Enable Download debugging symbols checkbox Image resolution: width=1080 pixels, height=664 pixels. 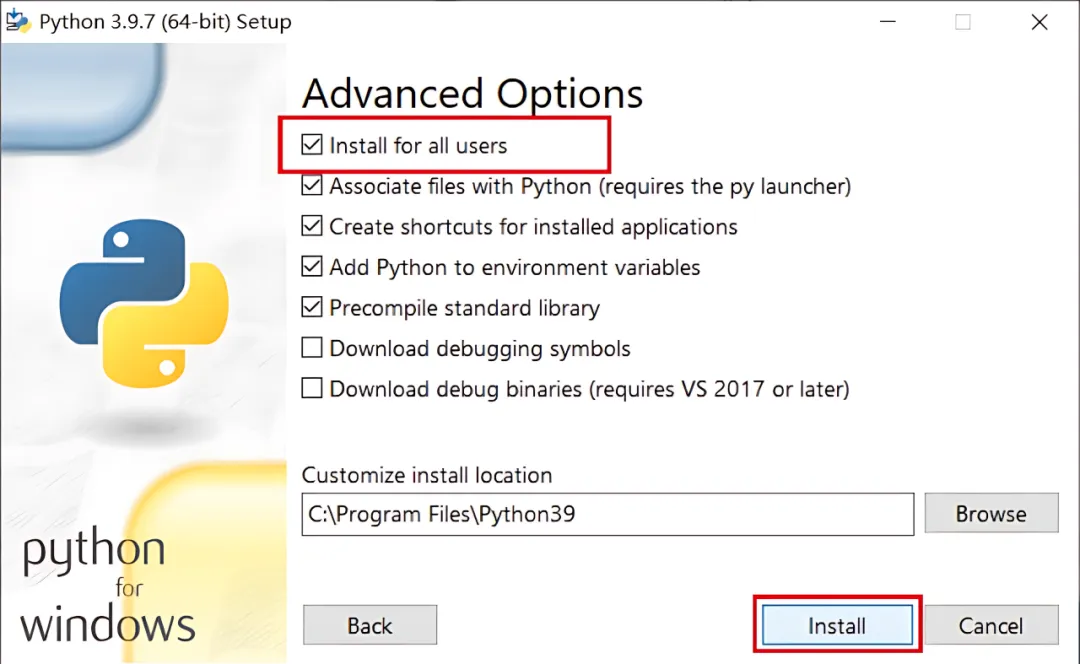[312, 348]
